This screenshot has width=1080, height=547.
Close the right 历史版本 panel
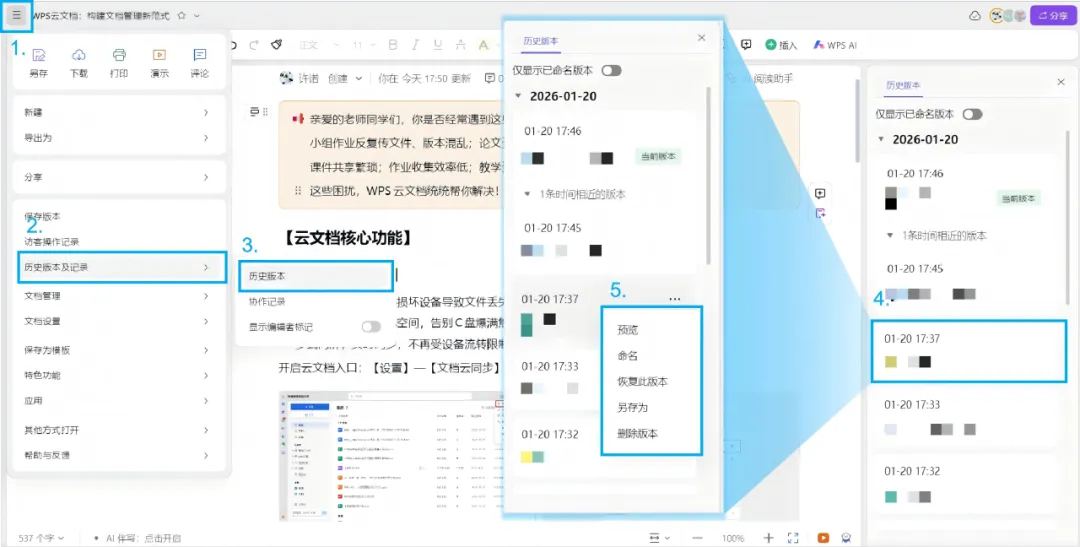pyautogui.click(x=1061, y=82)
